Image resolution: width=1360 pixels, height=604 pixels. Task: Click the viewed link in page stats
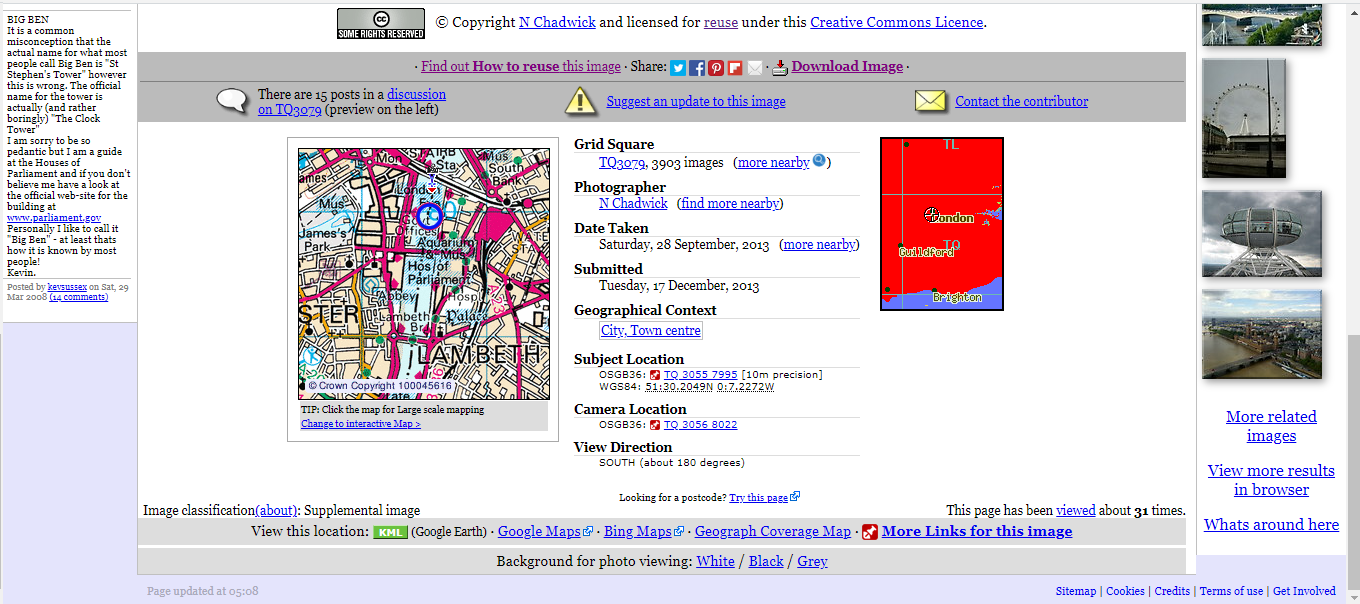(1076, 510)
